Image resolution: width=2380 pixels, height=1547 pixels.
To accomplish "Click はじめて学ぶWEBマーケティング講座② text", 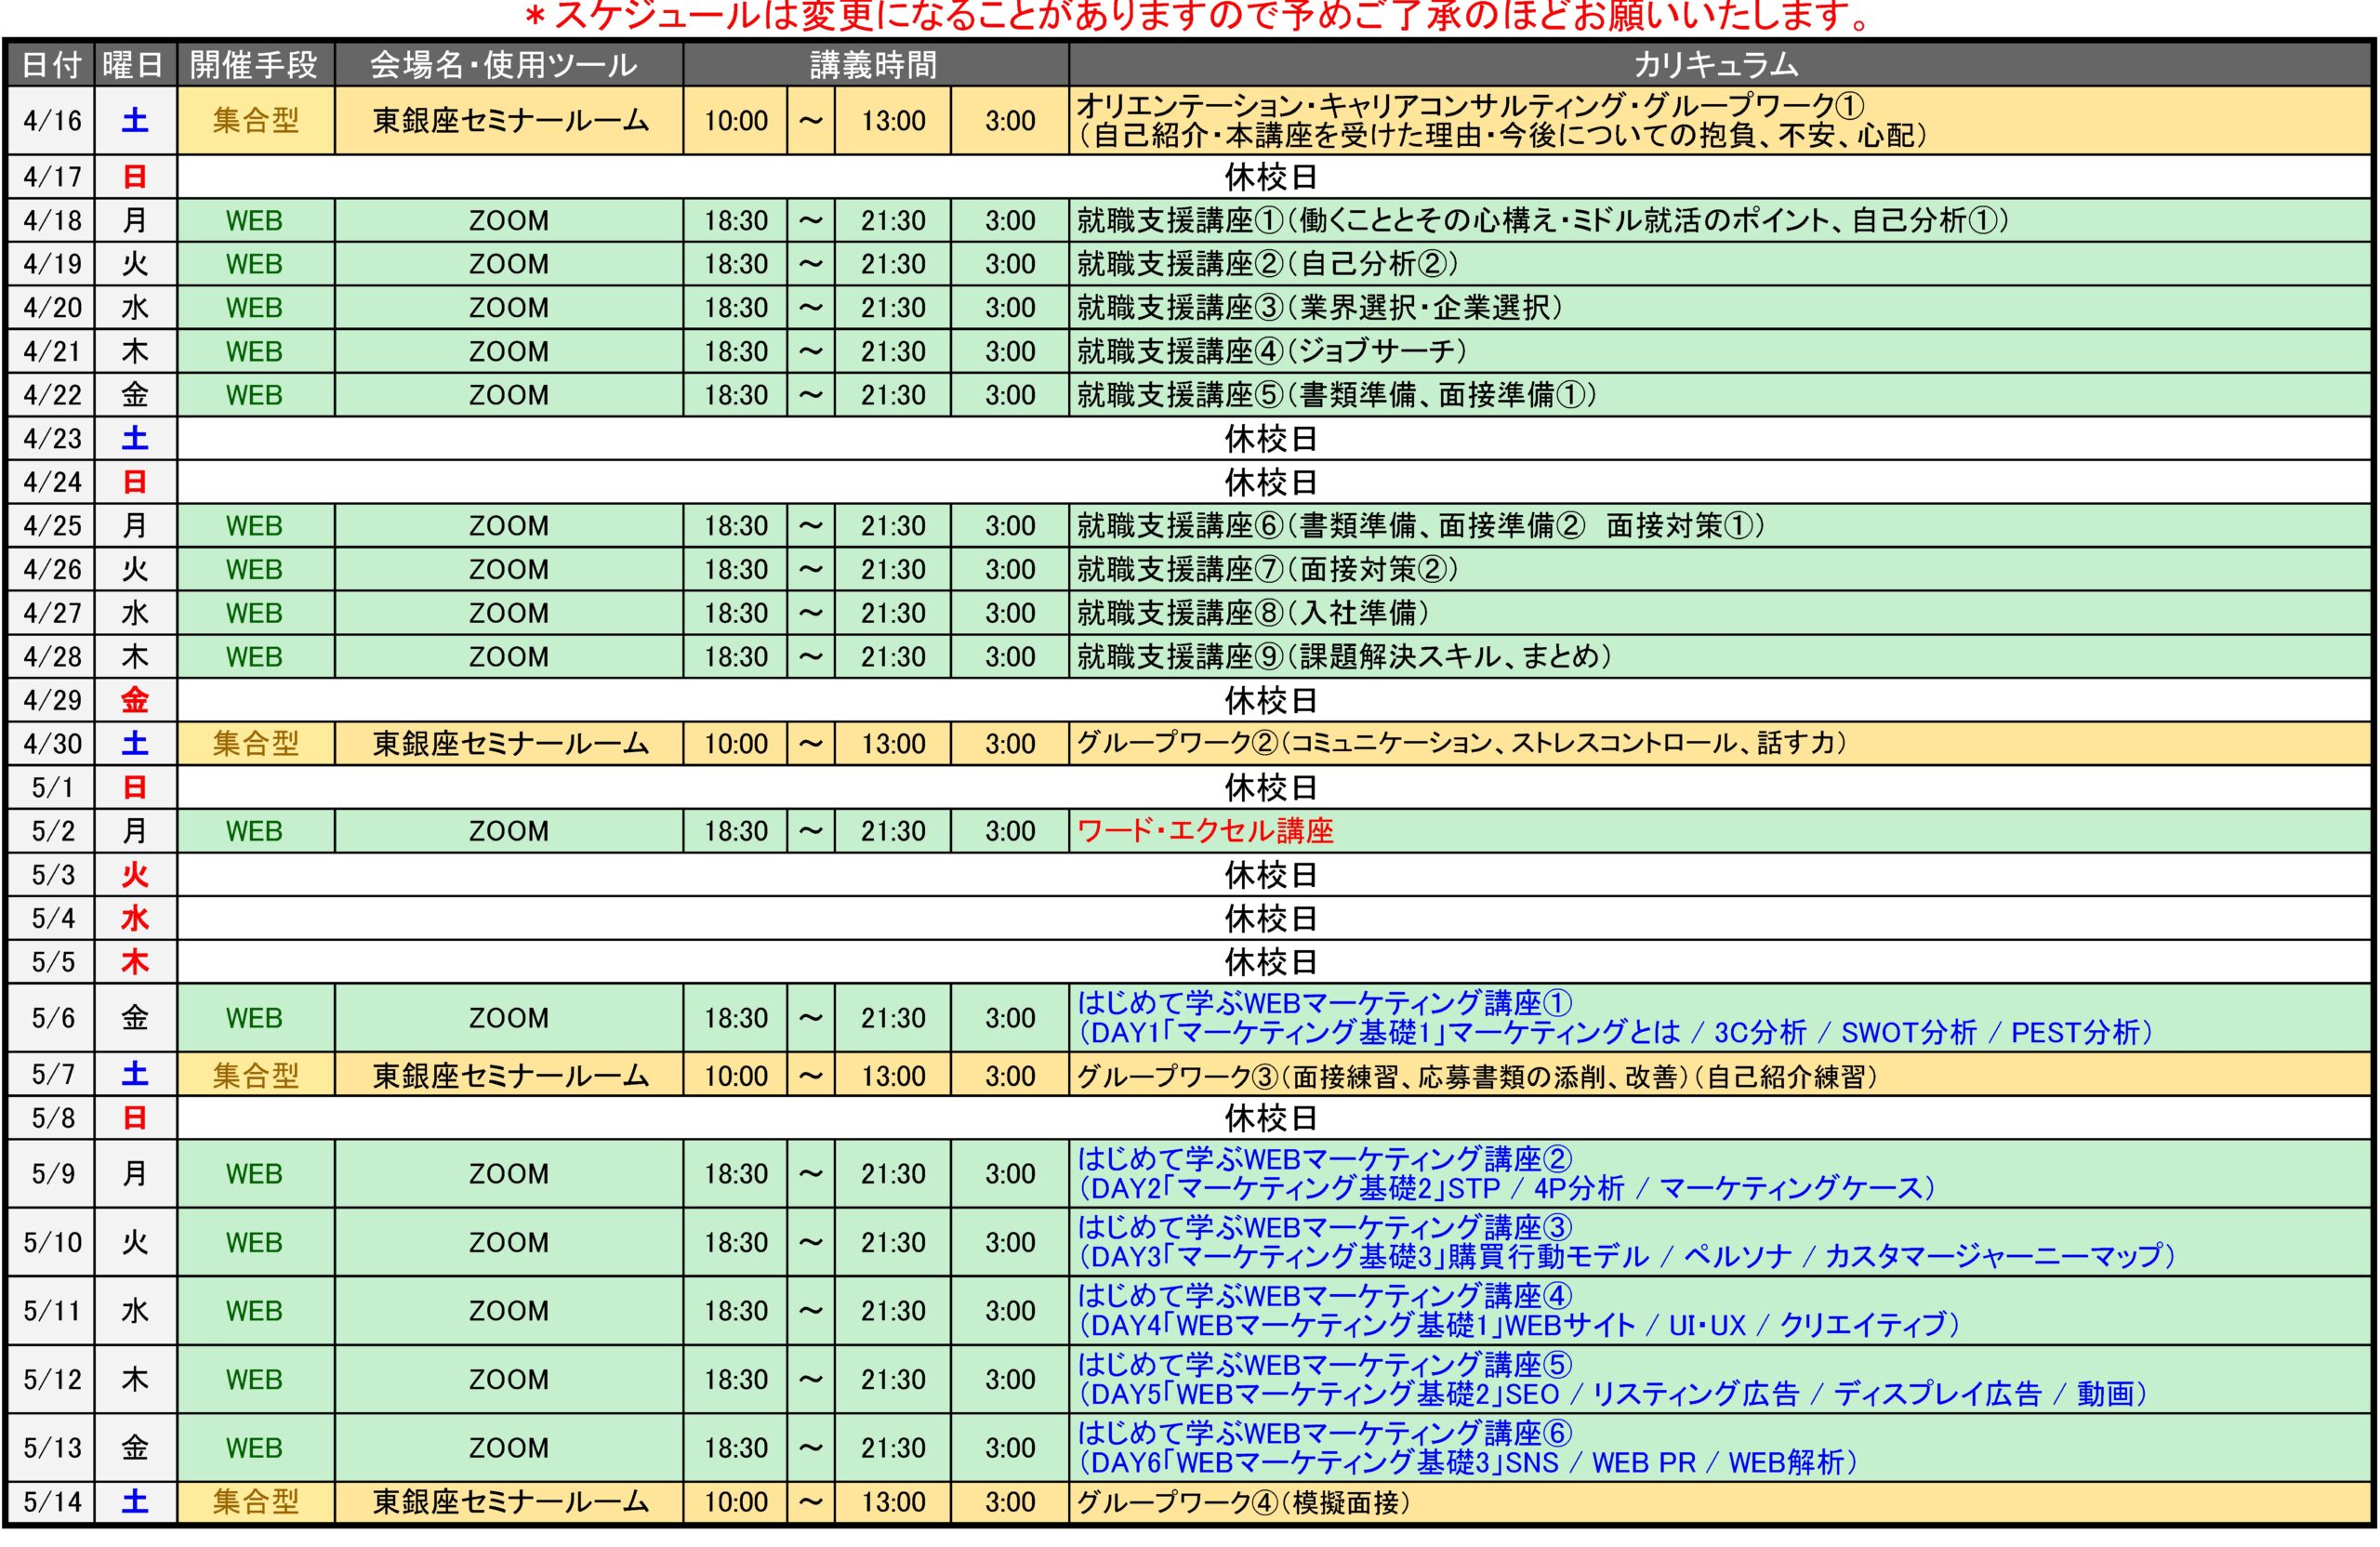I will (1324, 1159).
